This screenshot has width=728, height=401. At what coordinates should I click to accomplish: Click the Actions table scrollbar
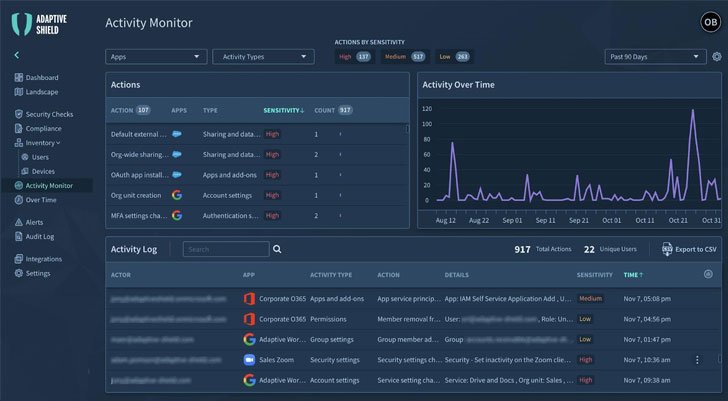click(x=407, y=130)
